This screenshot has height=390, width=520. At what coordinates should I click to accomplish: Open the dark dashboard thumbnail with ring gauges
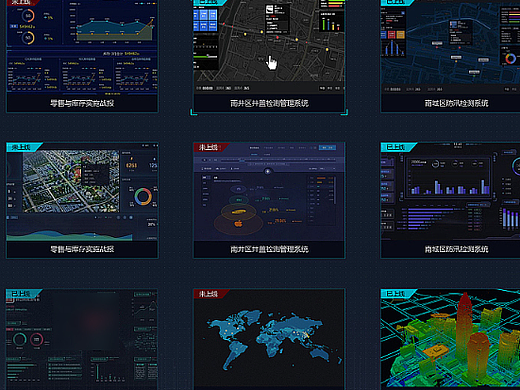[x=82, y=339]
